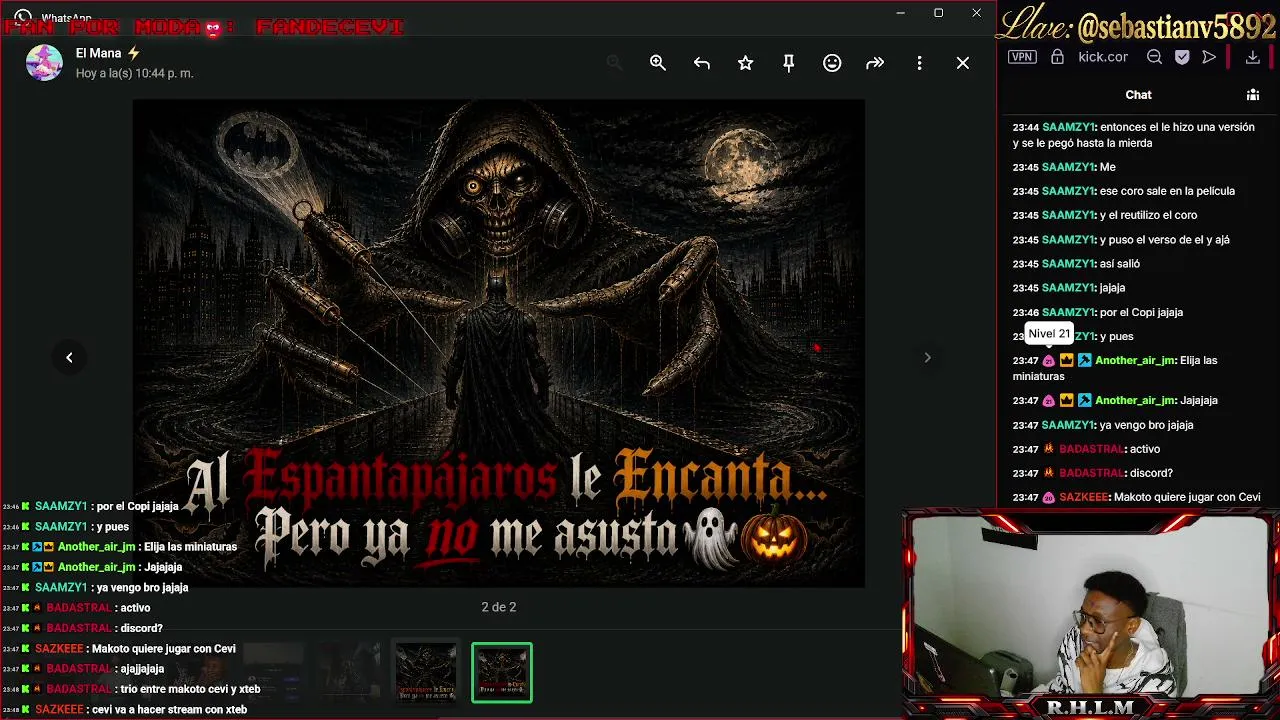Viewport: 1280px width, 720px height.
Task: Click SAAMZY1 on 'Me' chat message
Action: [1068, 167]
